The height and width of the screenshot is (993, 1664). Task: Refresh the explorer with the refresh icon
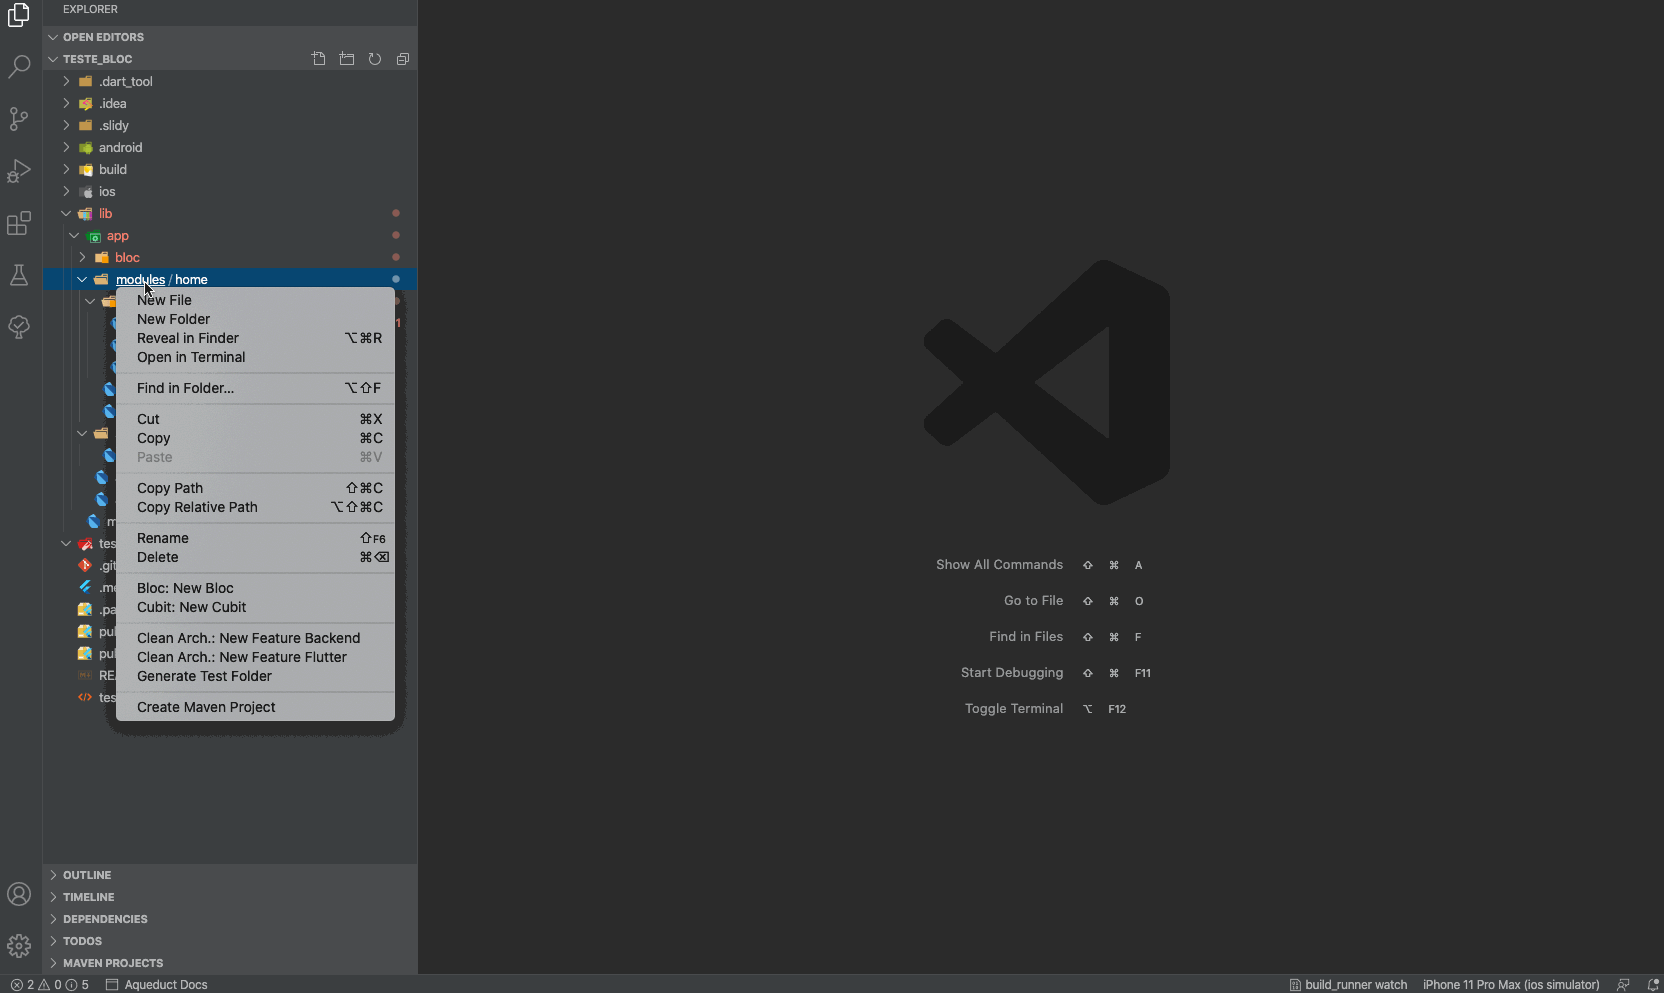[x=375, y=59]
